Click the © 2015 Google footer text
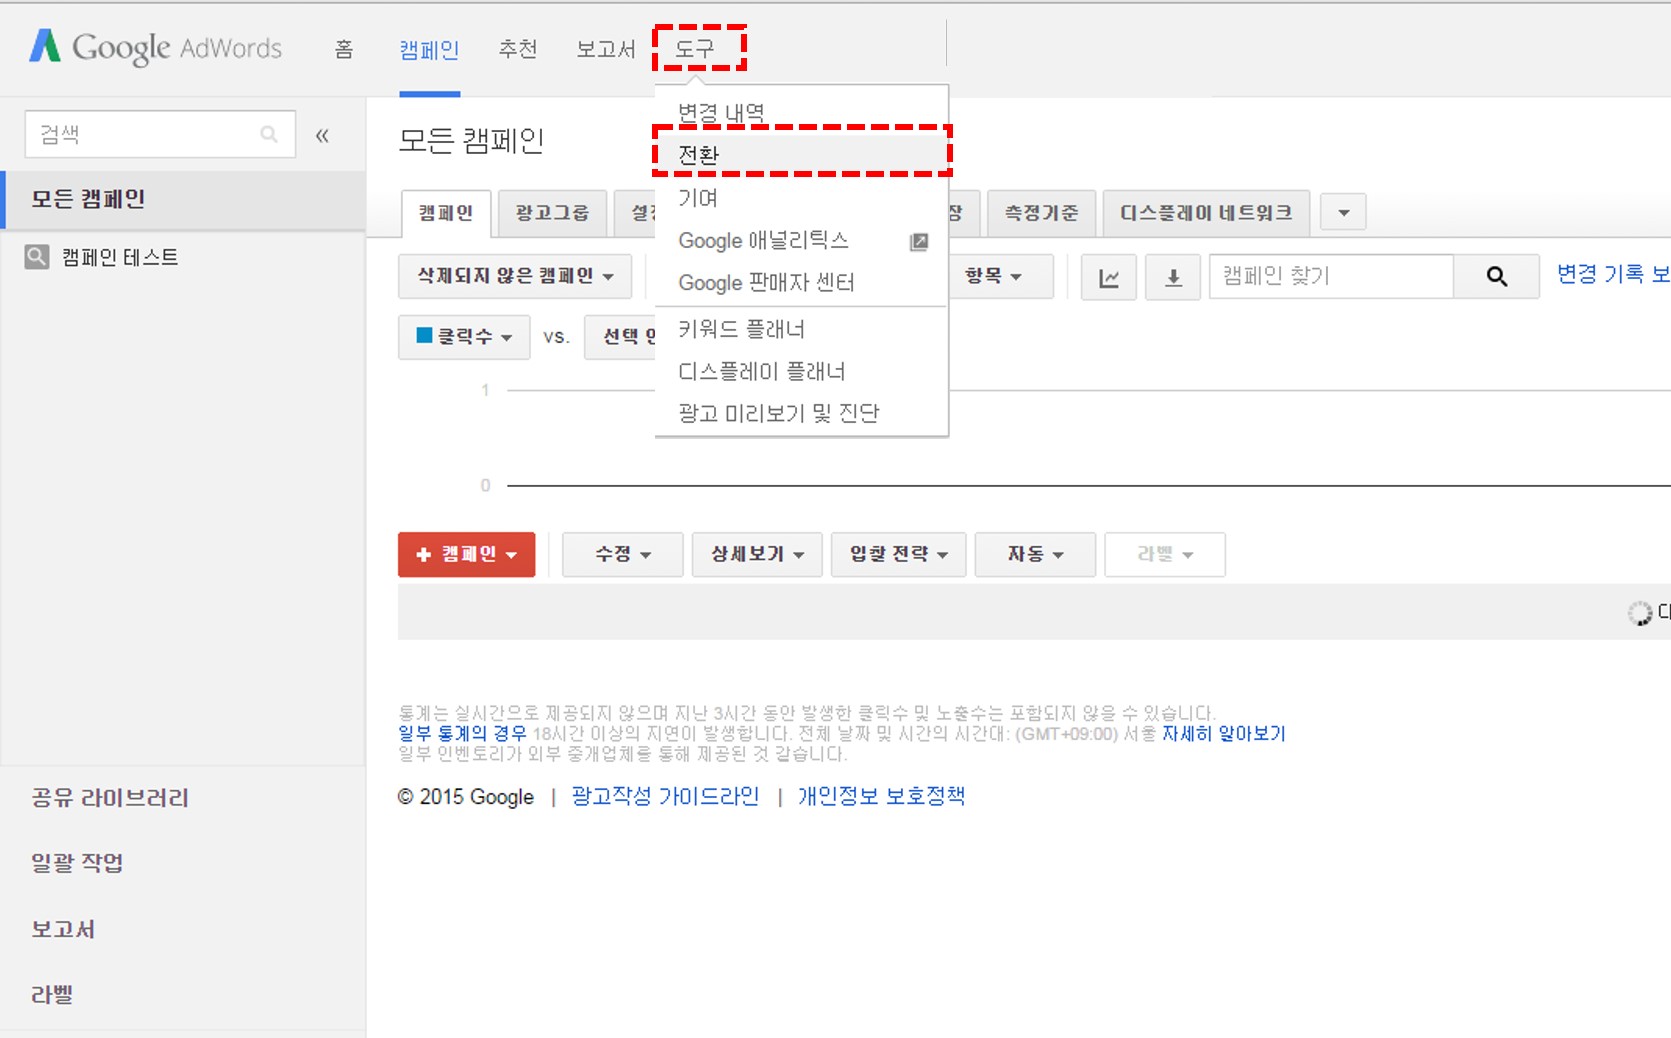Screen dimensions: 1671x1038 tap(466, 797)
